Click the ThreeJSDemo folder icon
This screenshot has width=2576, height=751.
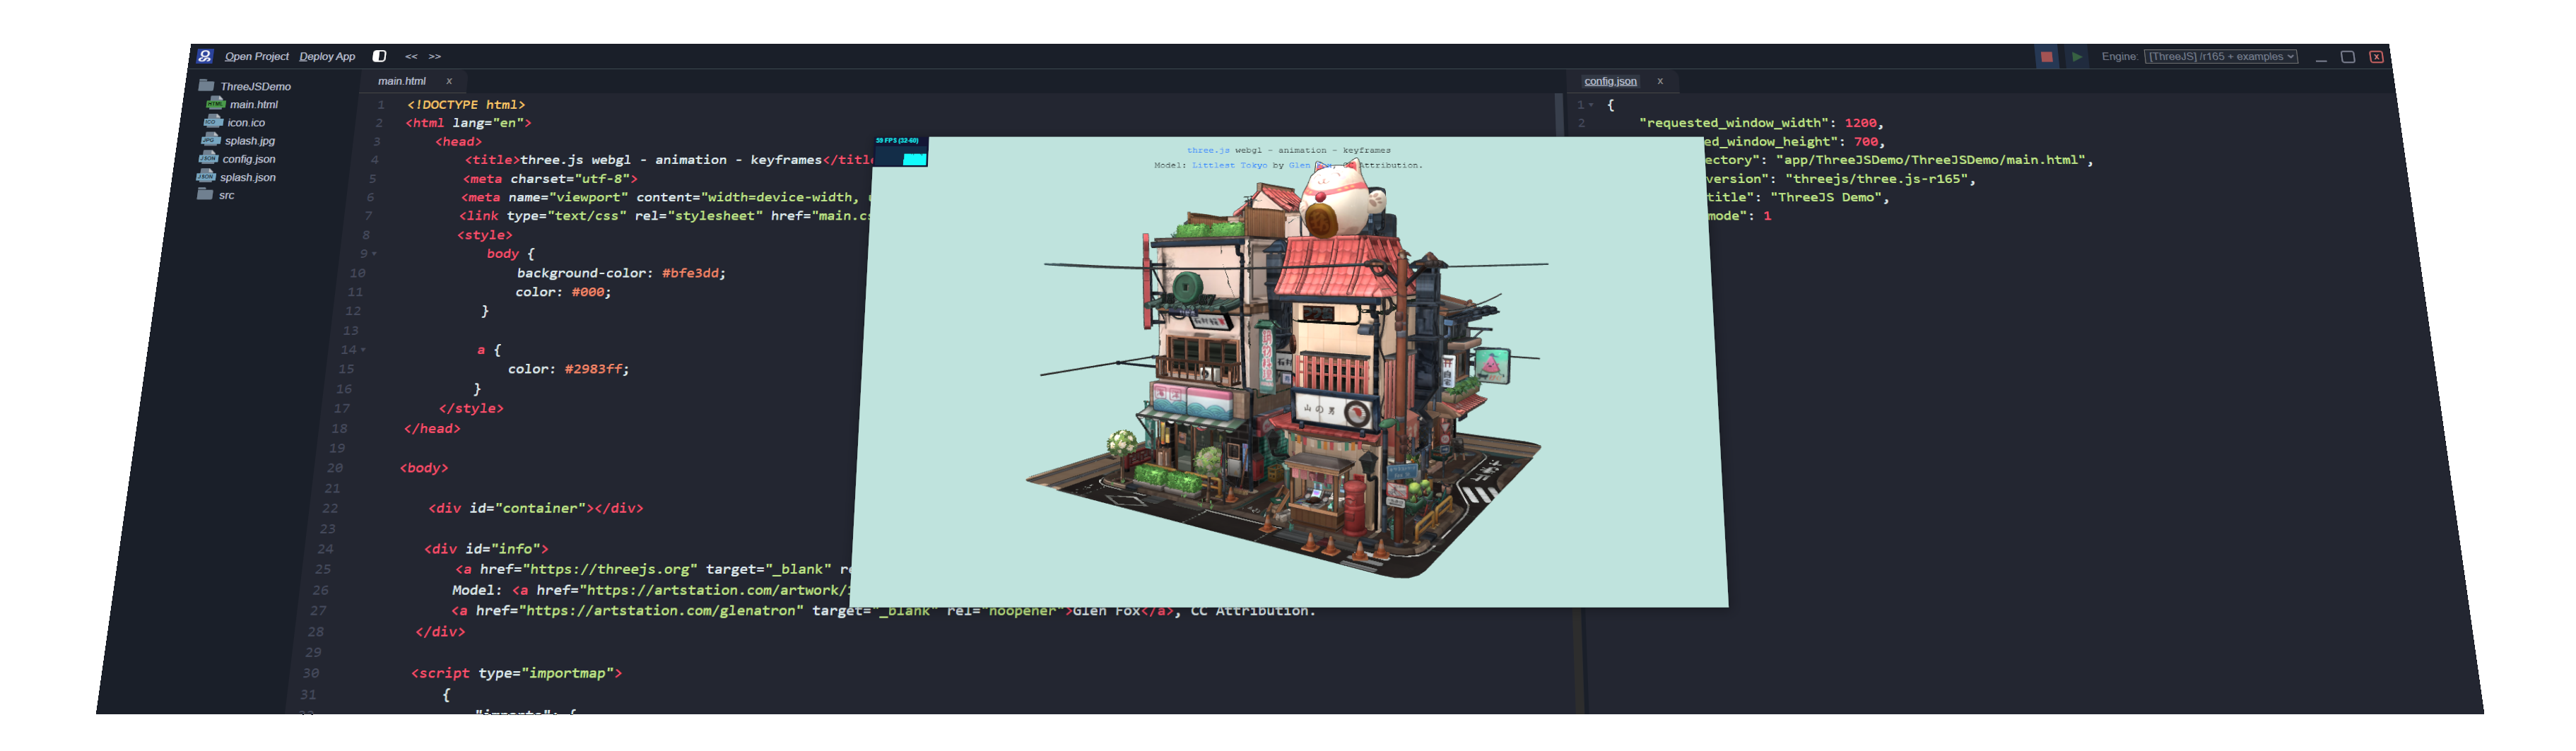pos(207,85)
